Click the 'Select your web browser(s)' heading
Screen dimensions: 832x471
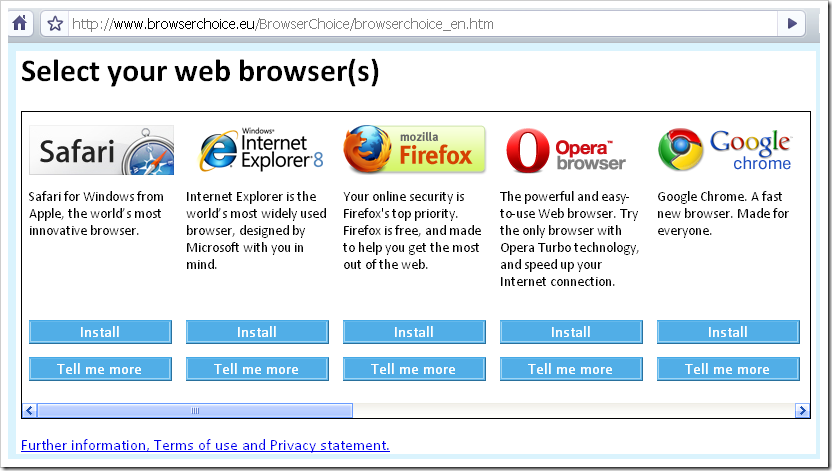(200, 71)
